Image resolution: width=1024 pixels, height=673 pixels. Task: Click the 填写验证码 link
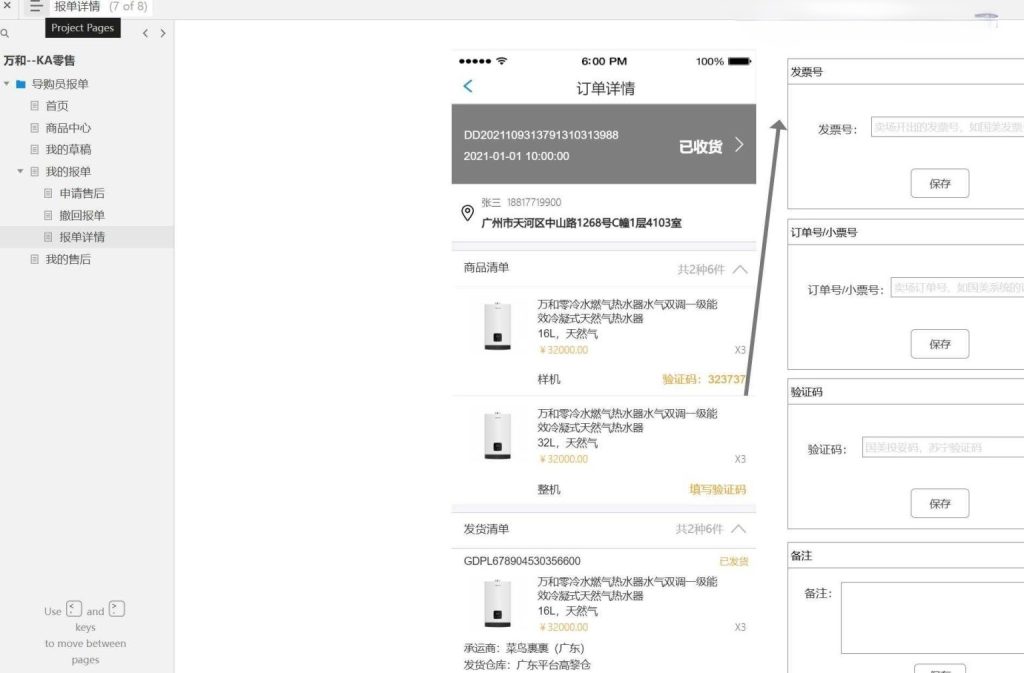[717, 489]
